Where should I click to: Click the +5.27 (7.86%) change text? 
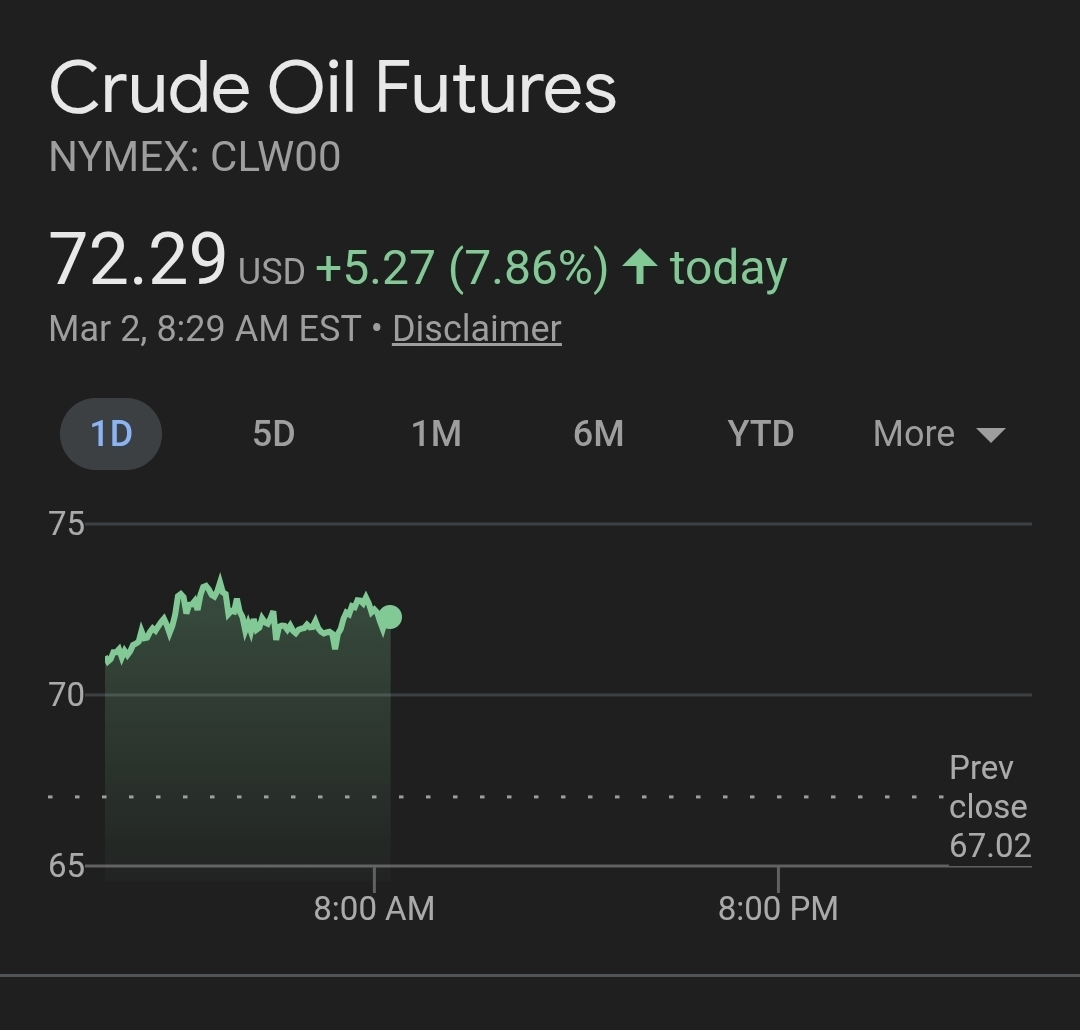[461, 268]
